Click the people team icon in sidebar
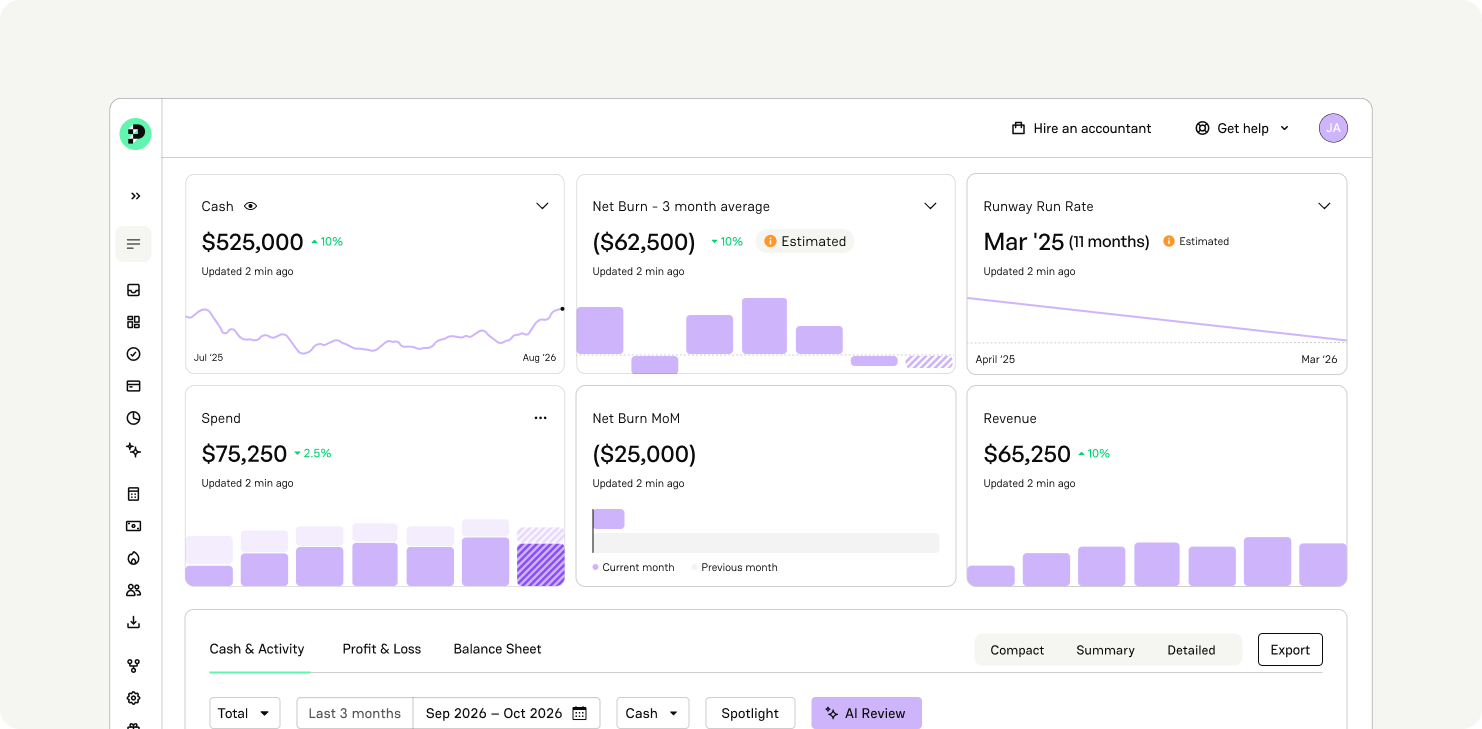Screen dimensions: 1482x729 click(134, 590)
